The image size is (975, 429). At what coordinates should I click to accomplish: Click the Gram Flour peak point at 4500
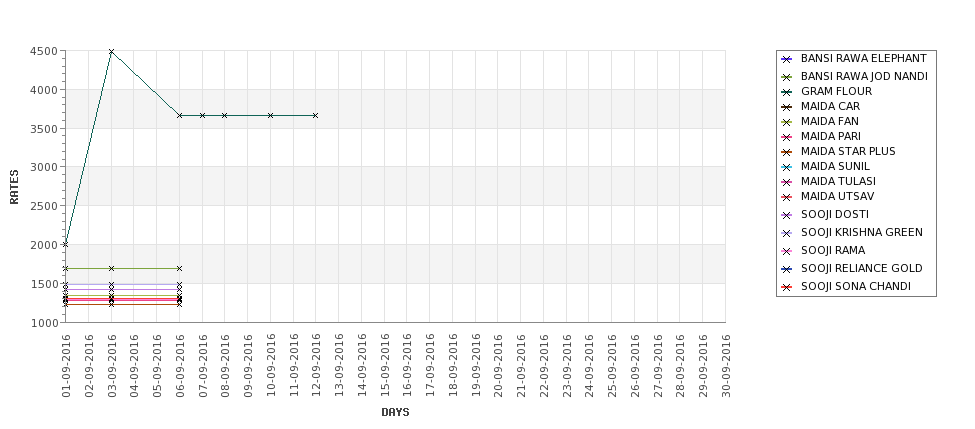click(111, 52)
